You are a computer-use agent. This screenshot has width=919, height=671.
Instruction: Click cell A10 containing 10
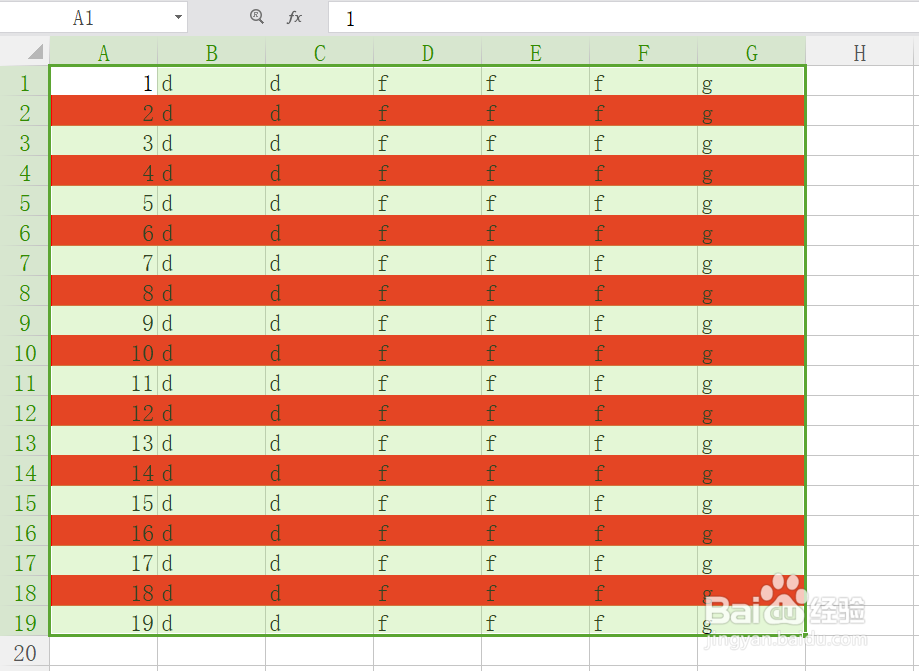coord(104,351)
